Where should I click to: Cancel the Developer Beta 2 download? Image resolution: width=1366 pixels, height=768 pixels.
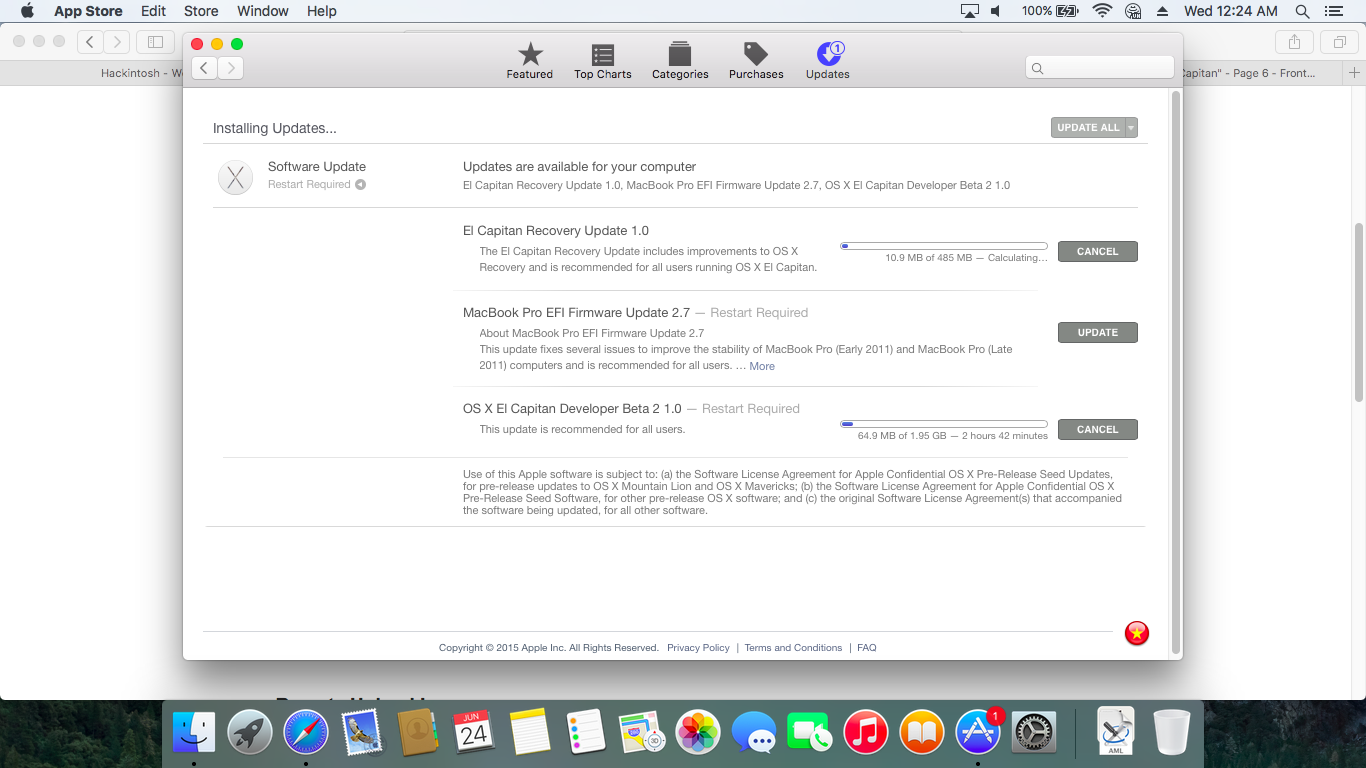pyautogui.click(x=1097, y=430)
